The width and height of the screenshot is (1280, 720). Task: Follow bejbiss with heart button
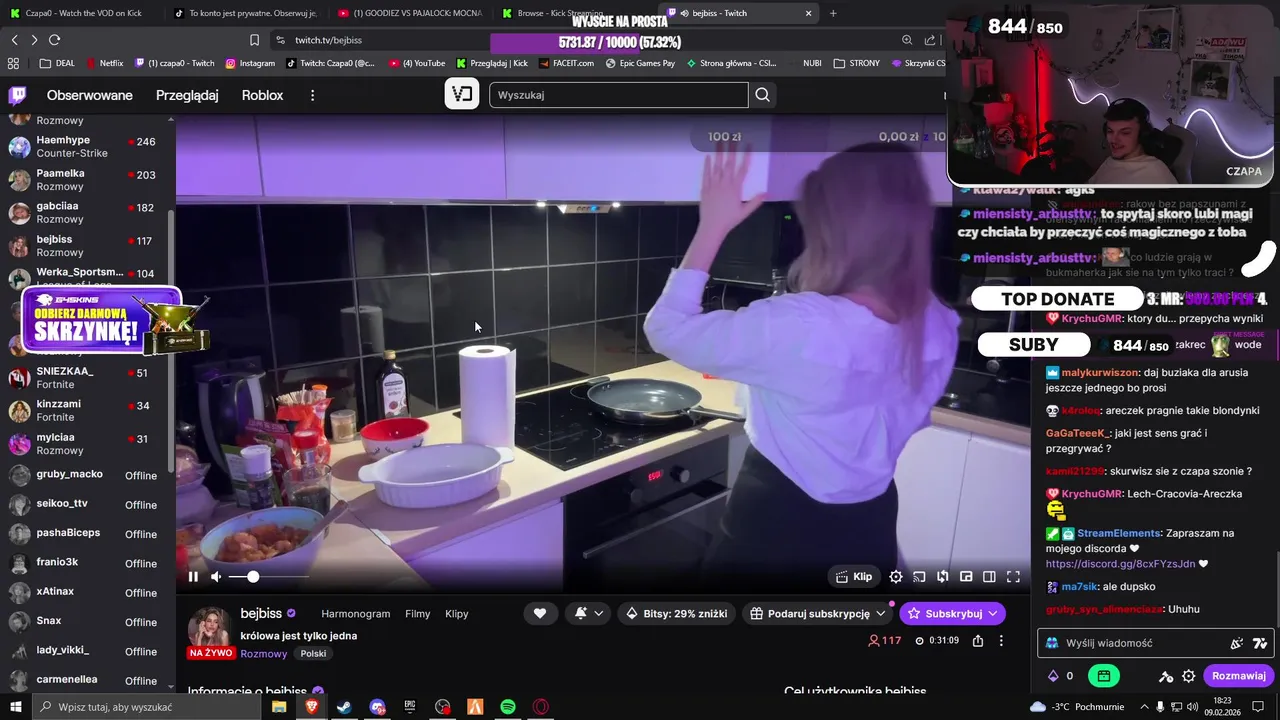pos(540,613)
